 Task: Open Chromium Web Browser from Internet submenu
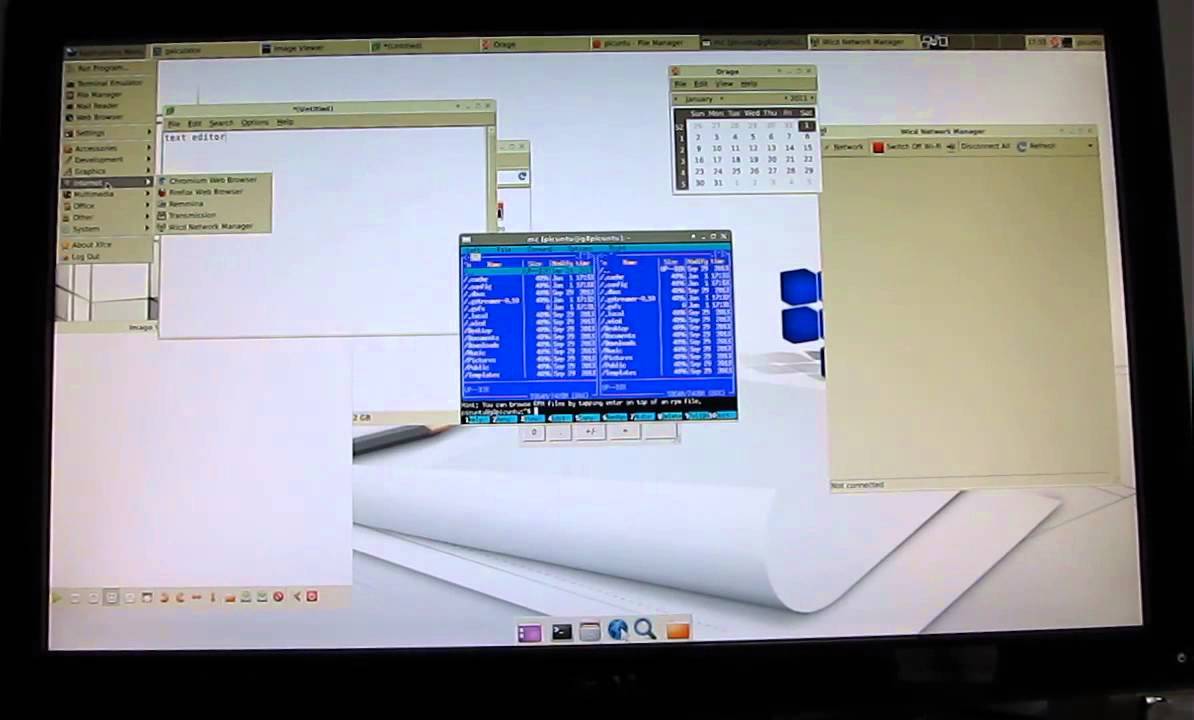coord(213,180)
